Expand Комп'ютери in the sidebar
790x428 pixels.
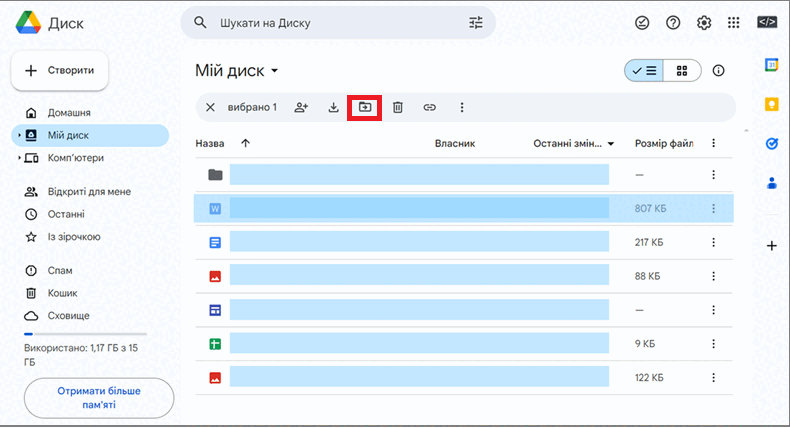click(x=19, y=158)
